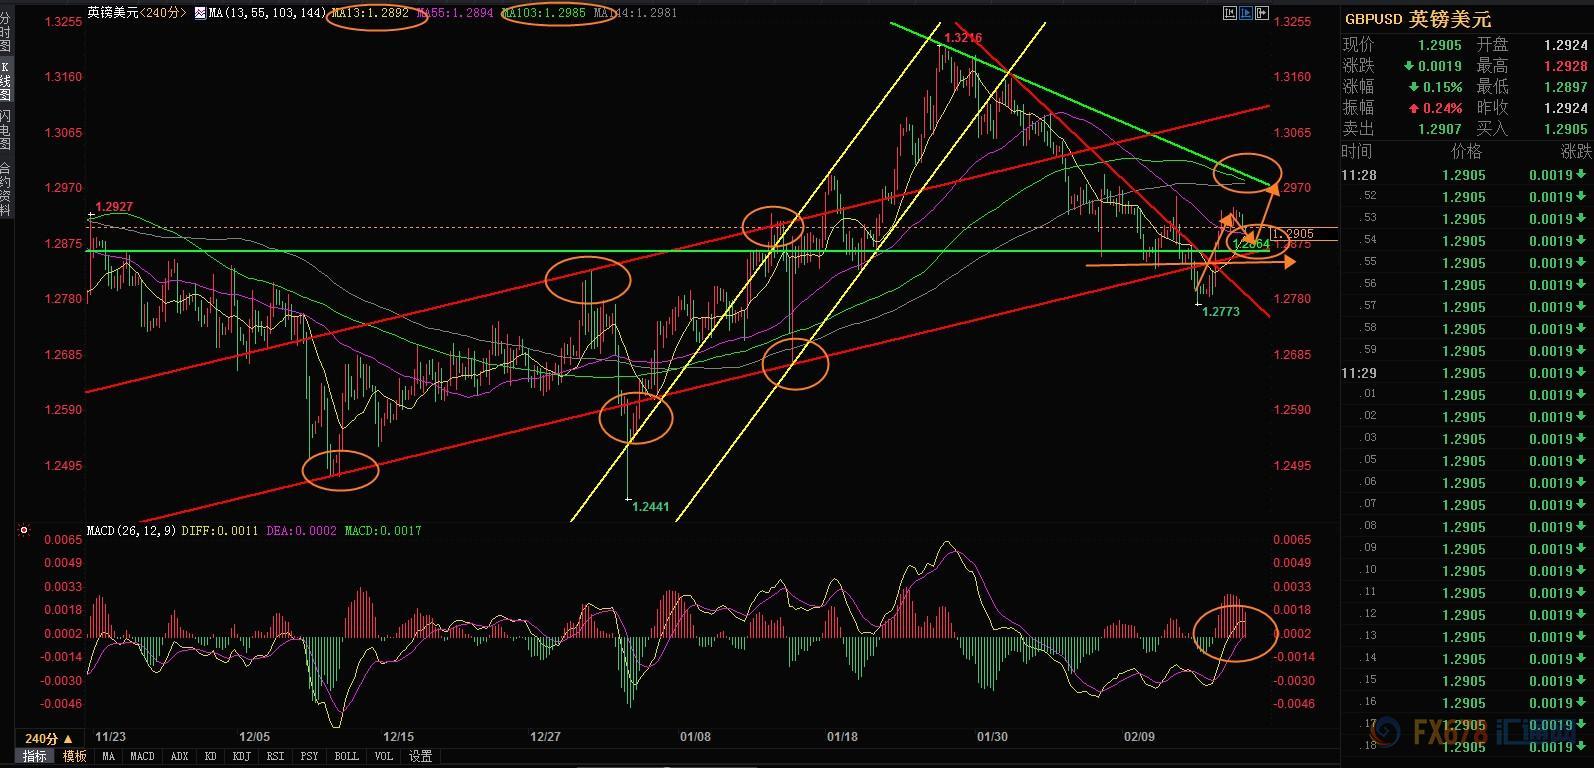Screen dimensions: 1594x768
Task: Click the 最低 1.2897 value
Action: coord(1565,87)
